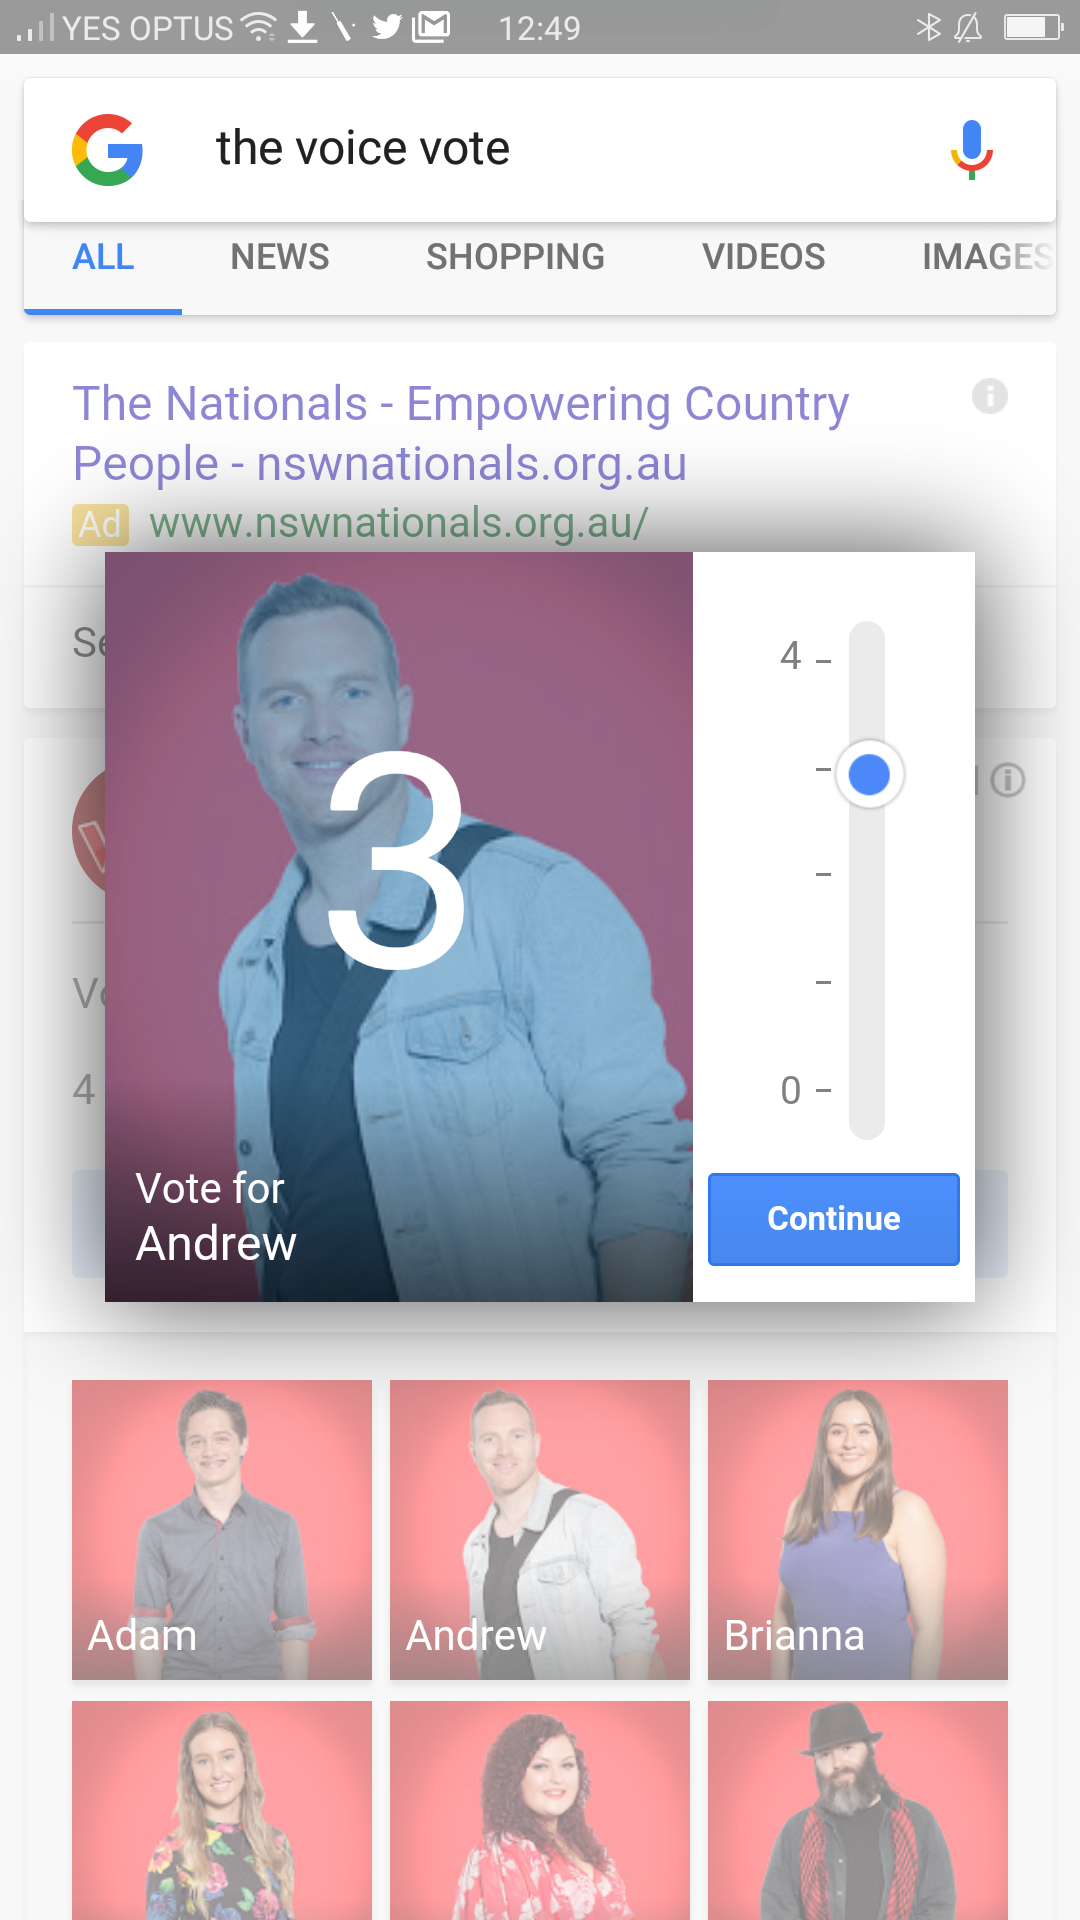Tap the search box text 'the voice vote'
Screen dimensions: 1080x1920
363,149
